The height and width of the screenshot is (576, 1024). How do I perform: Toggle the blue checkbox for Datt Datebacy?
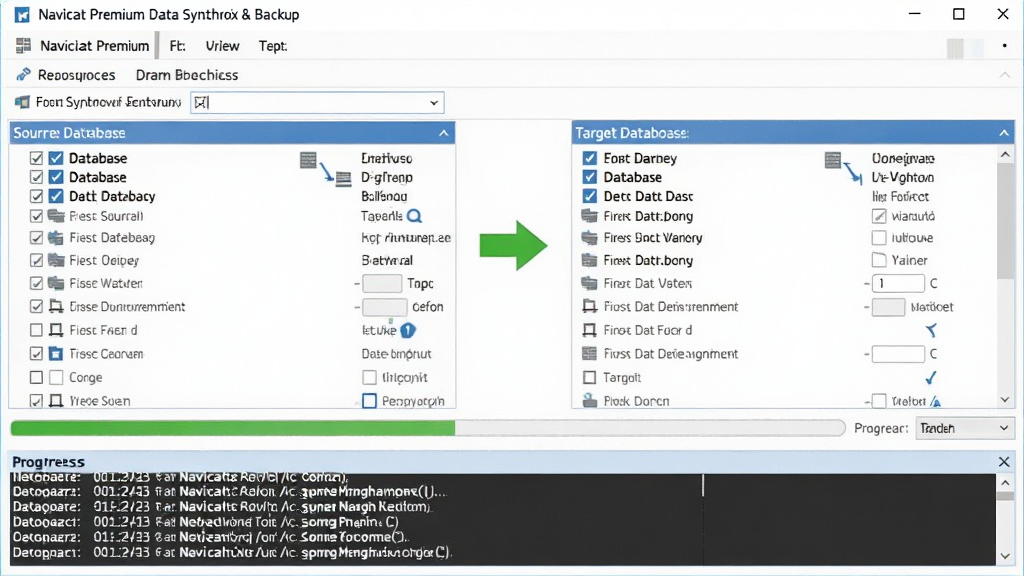click(56, 196)
